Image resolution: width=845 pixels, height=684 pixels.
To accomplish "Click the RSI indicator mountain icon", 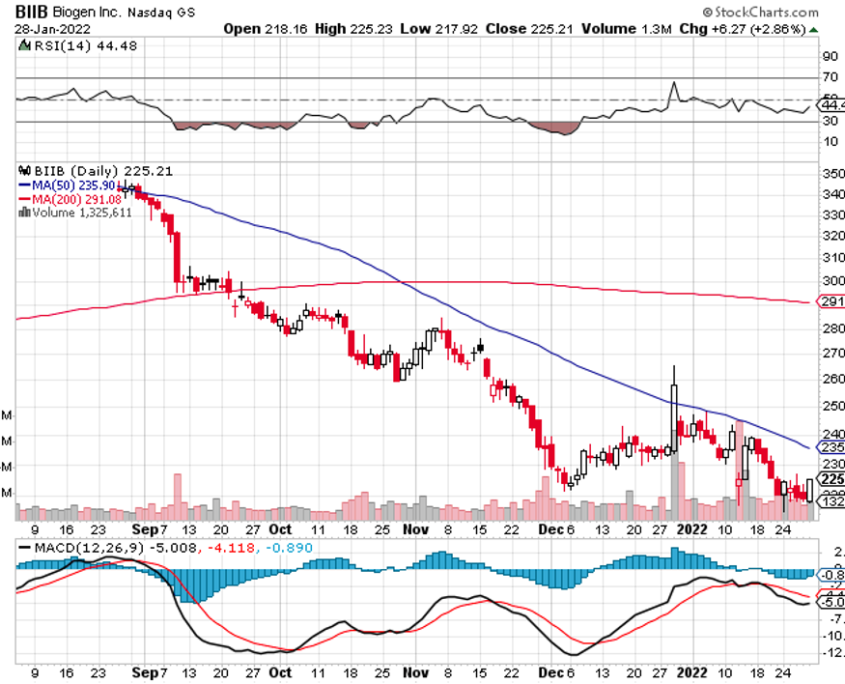I will click(x=24, y=46).
